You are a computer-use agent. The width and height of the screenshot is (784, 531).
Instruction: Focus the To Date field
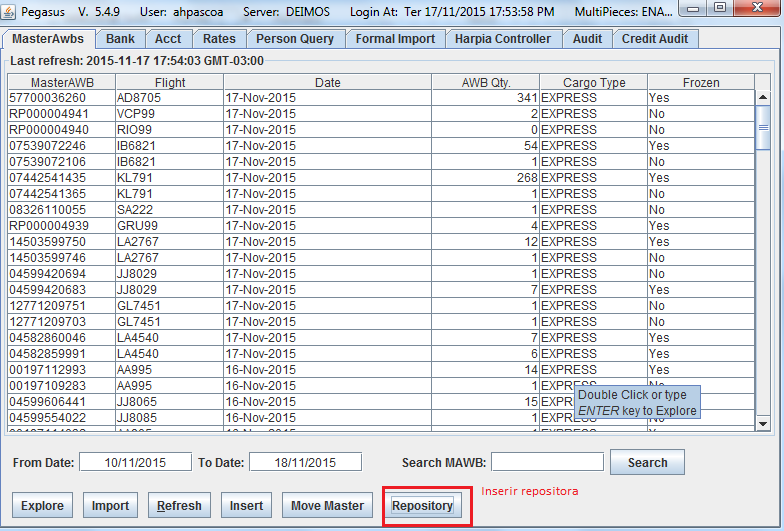[x=306, y=462]
